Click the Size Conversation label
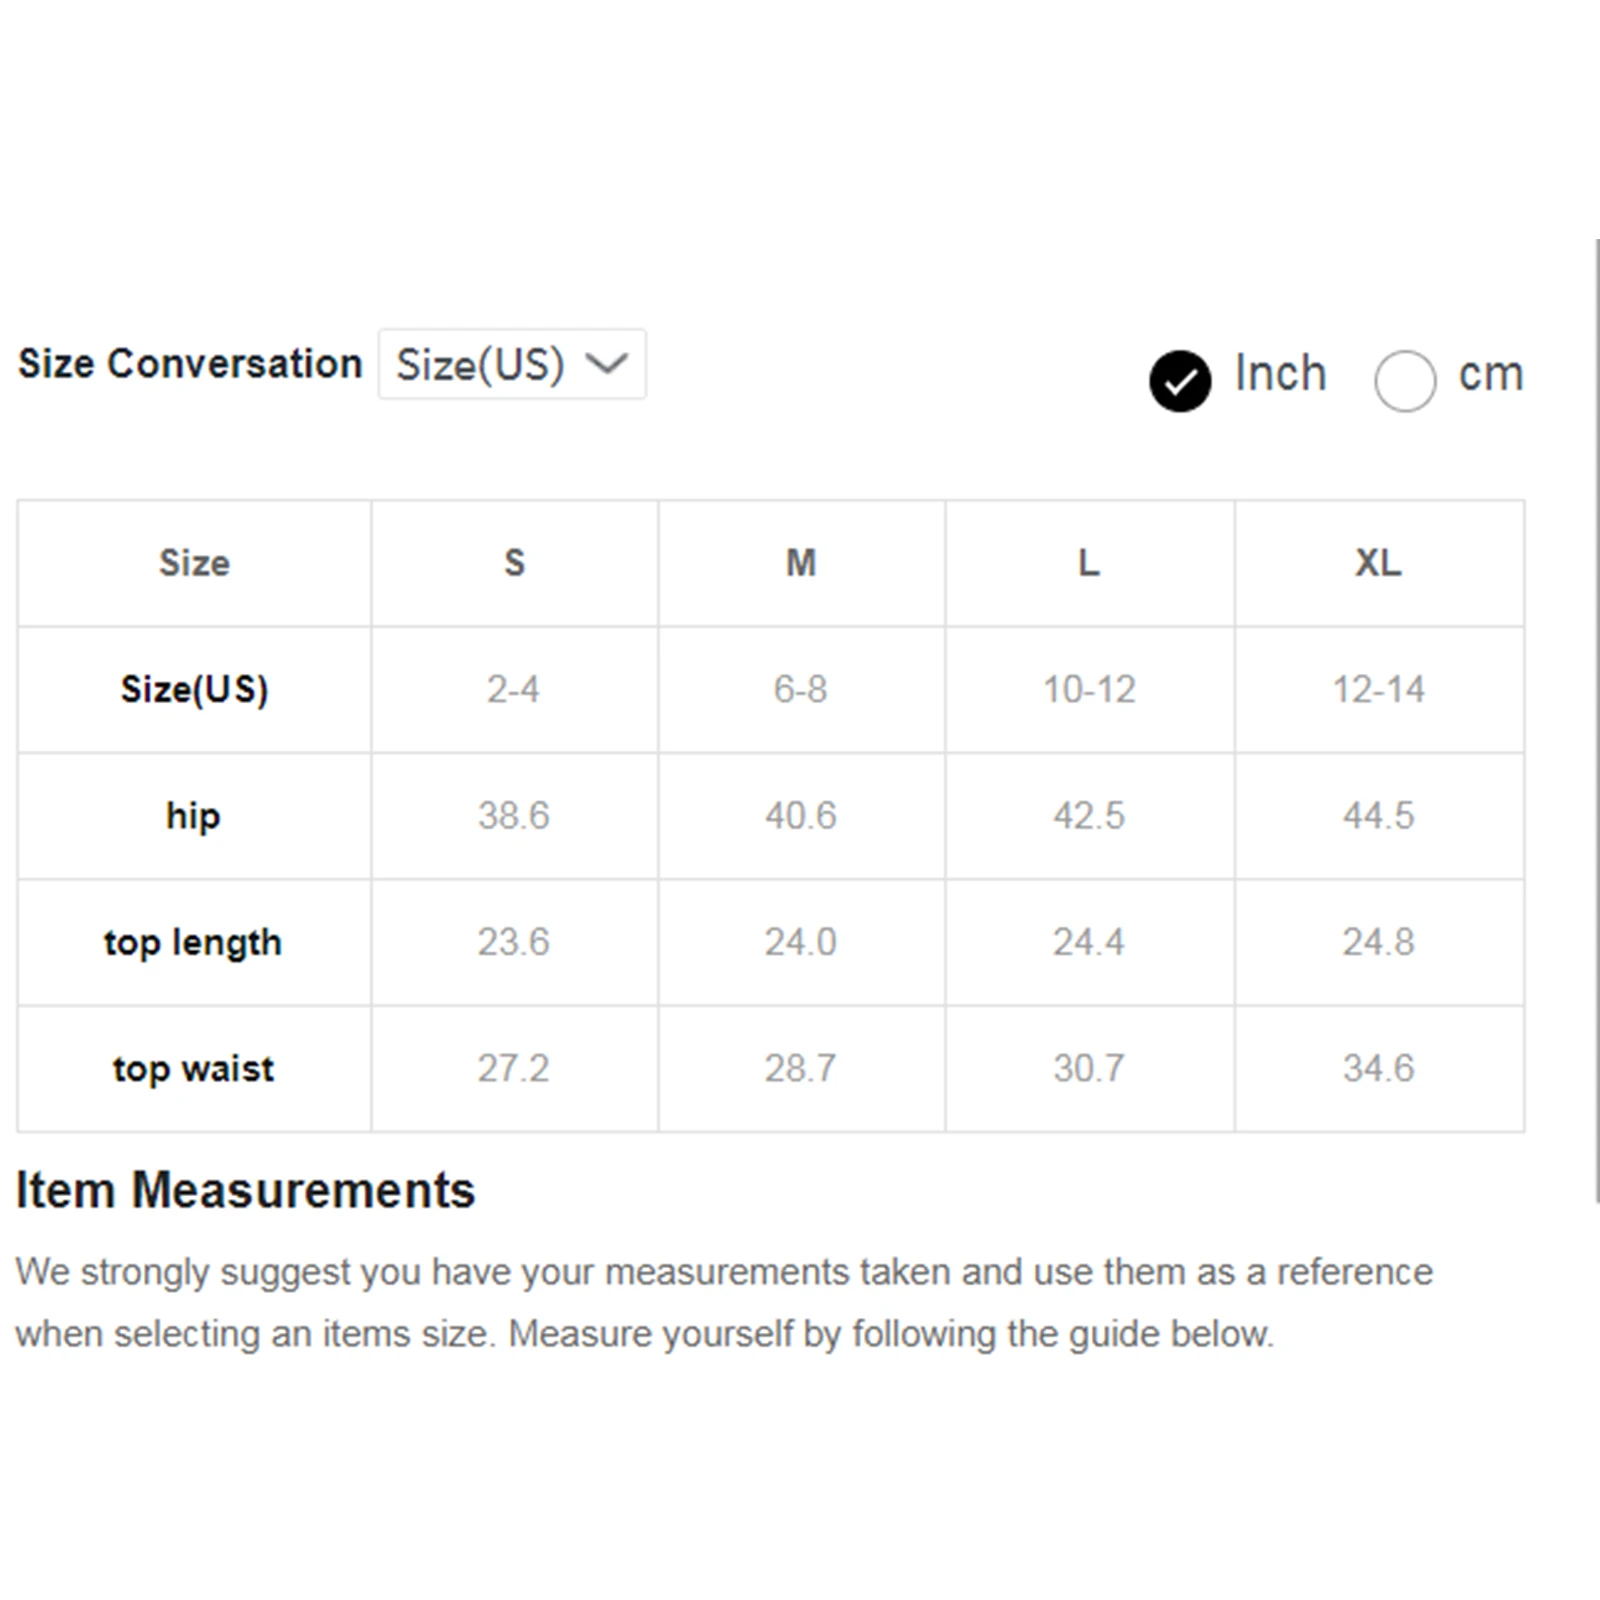 (190, 364)
